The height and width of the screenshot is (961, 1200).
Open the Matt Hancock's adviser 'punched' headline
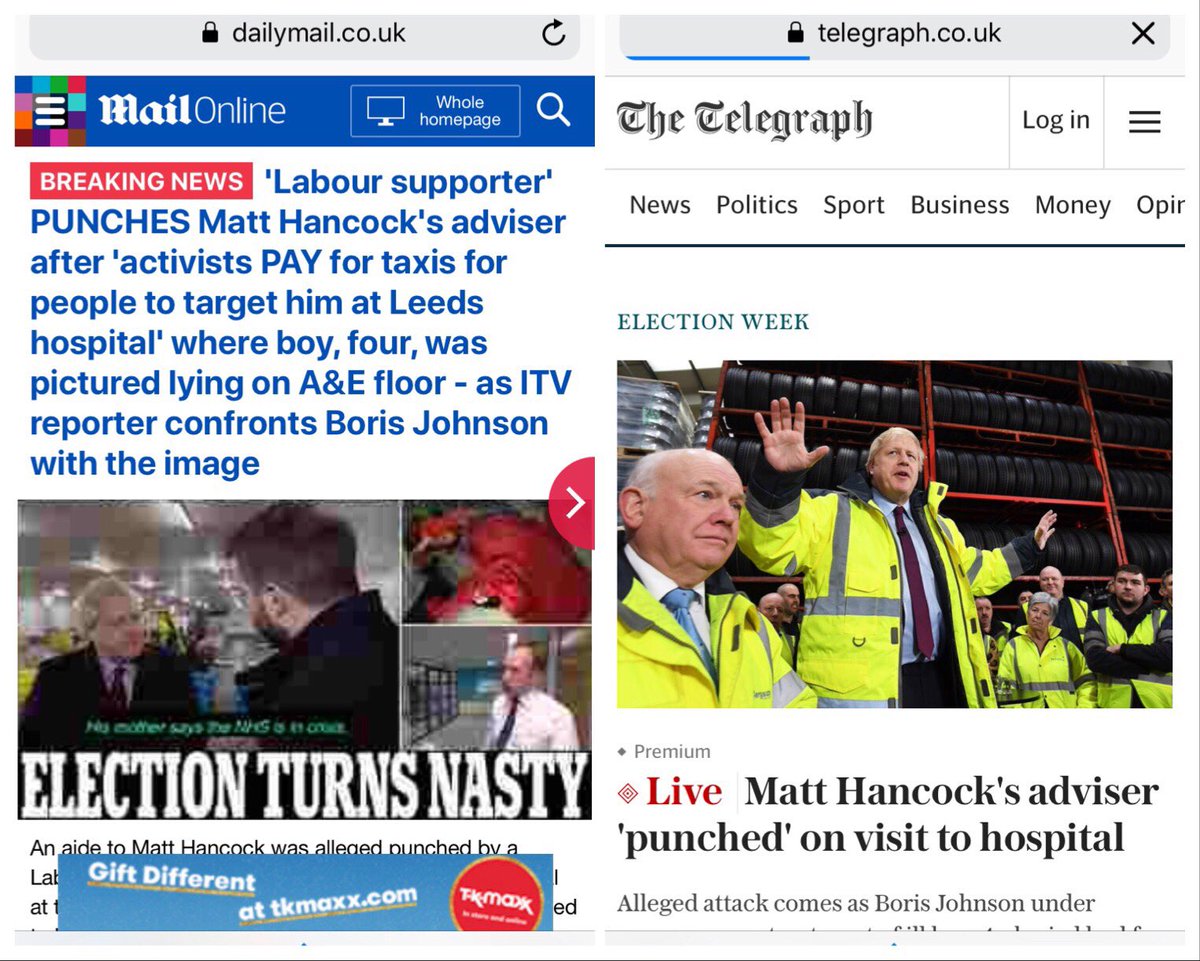coord(888,814)
